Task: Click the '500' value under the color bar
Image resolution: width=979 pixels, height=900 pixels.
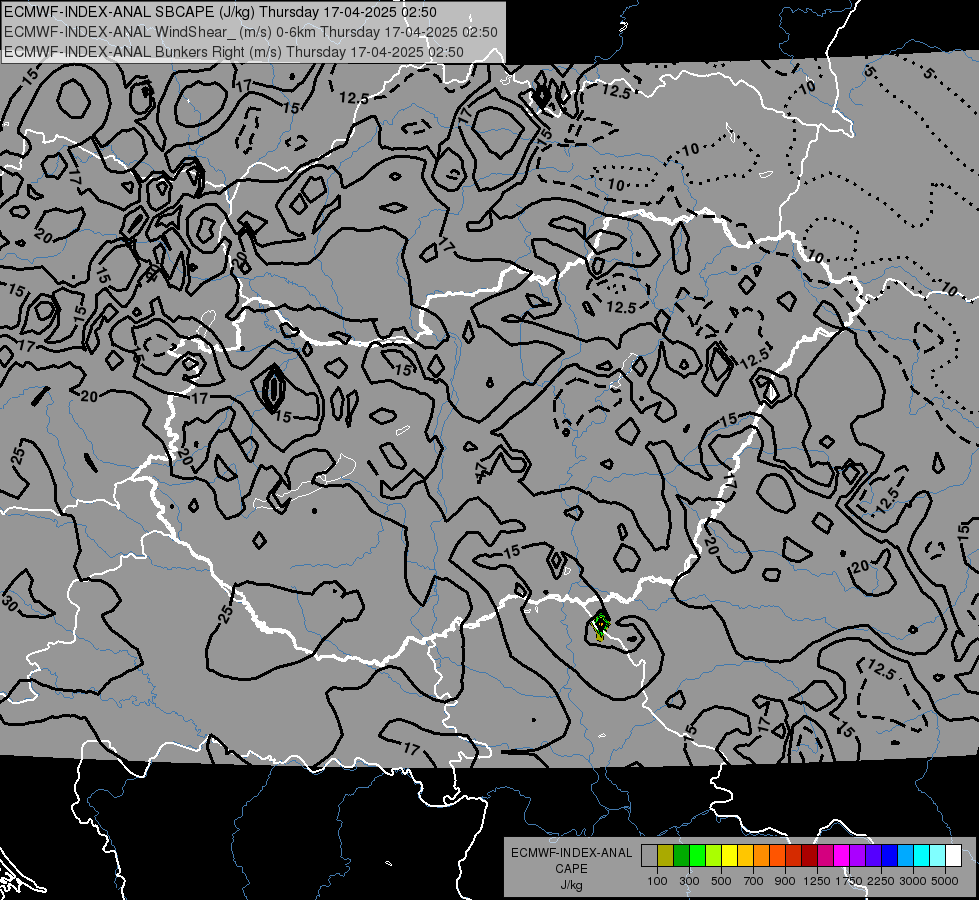Action: 721,881
